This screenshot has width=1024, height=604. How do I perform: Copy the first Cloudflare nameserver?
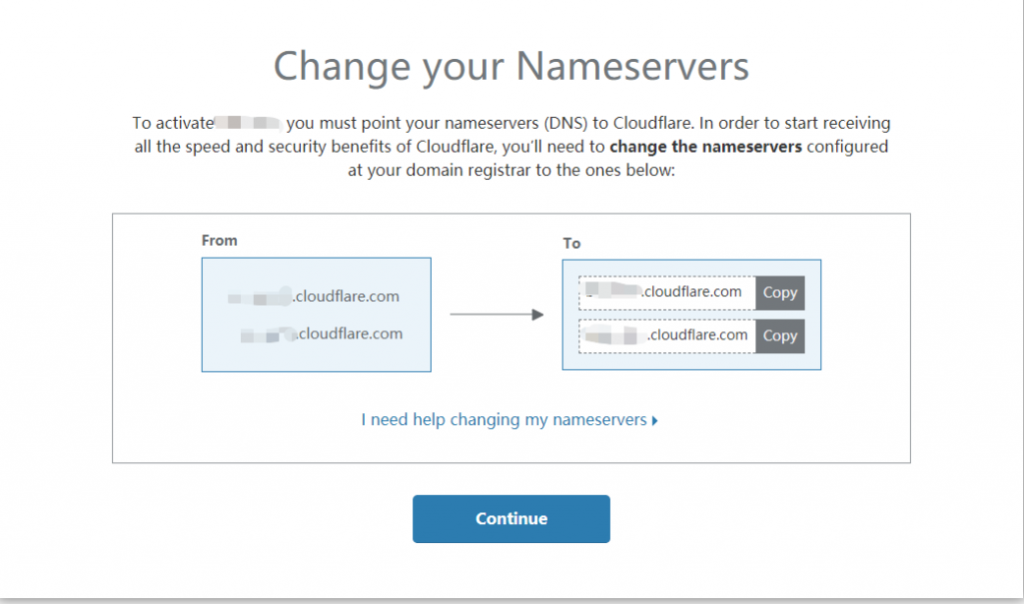pyautogui.click(x=780, y=293)
